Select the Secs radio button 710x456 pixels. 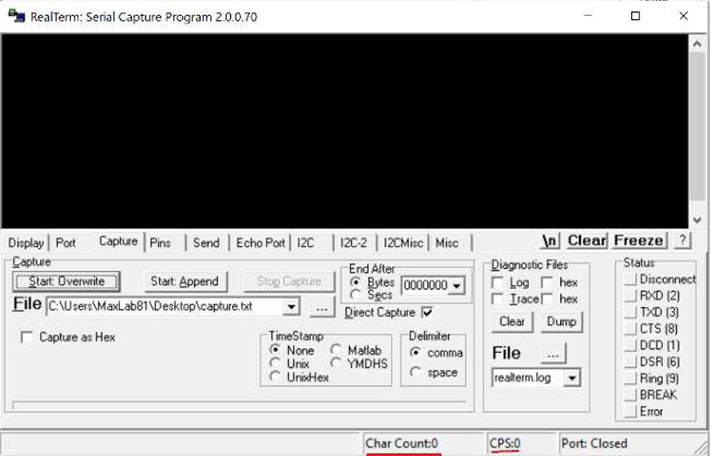(355, 295)
